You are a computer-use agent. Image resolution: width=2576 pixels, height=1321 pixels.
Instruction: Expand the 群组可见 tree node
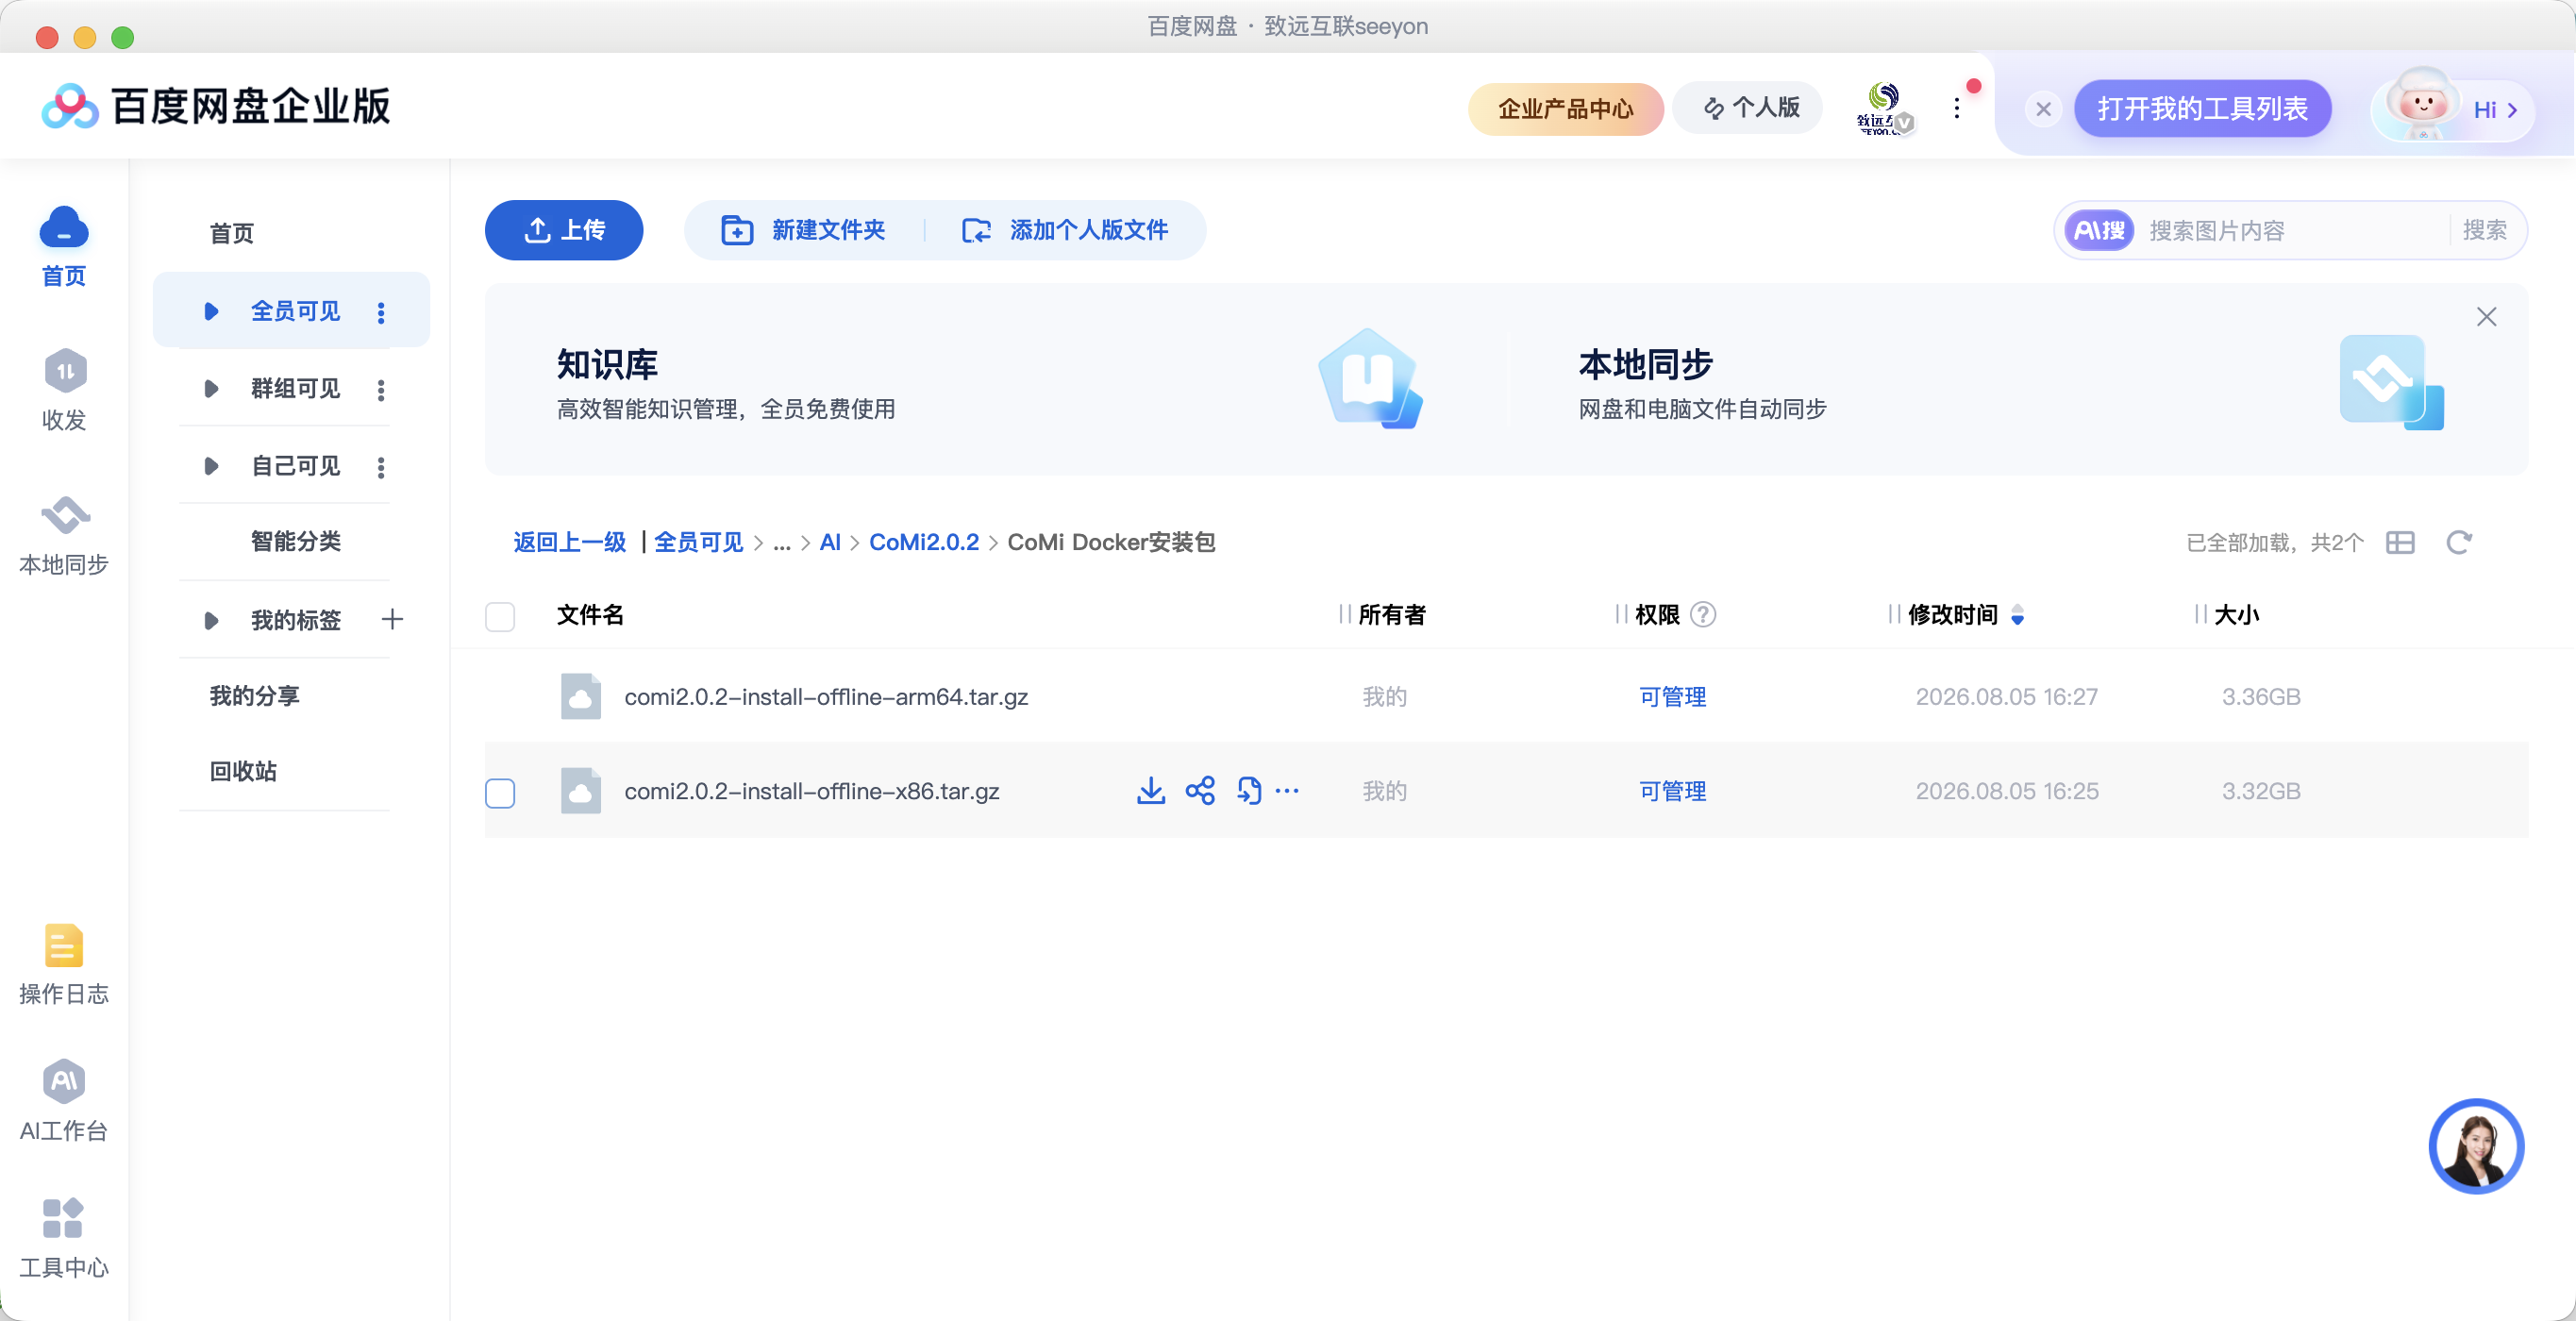point(211,388)
